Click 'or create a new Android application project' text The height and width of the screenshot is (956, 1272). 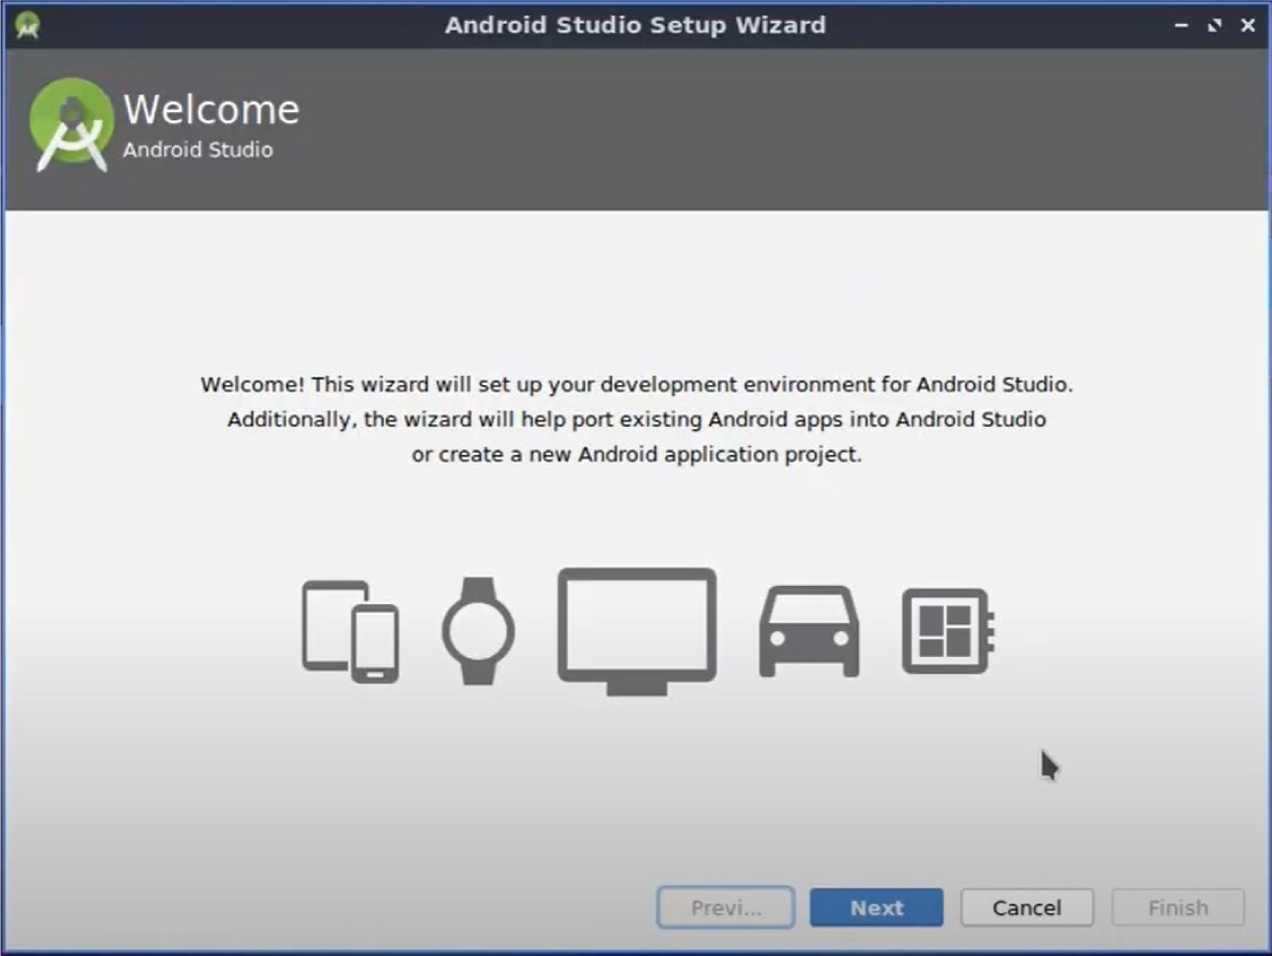(637, 455)
